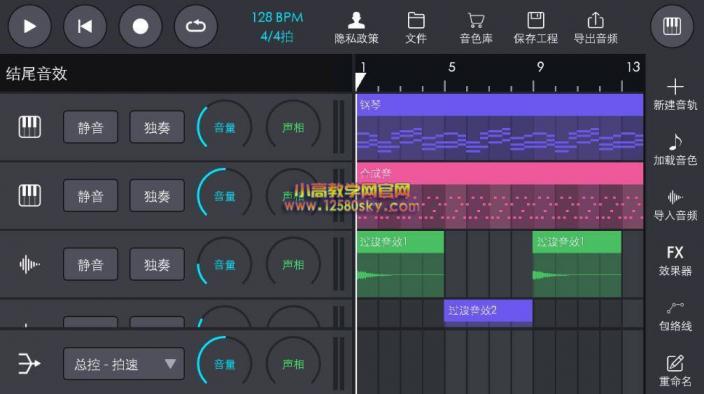Select the first green 过渡音效1 clip
Viewport: 704px width, 394px height.
(x=400, y=264)
